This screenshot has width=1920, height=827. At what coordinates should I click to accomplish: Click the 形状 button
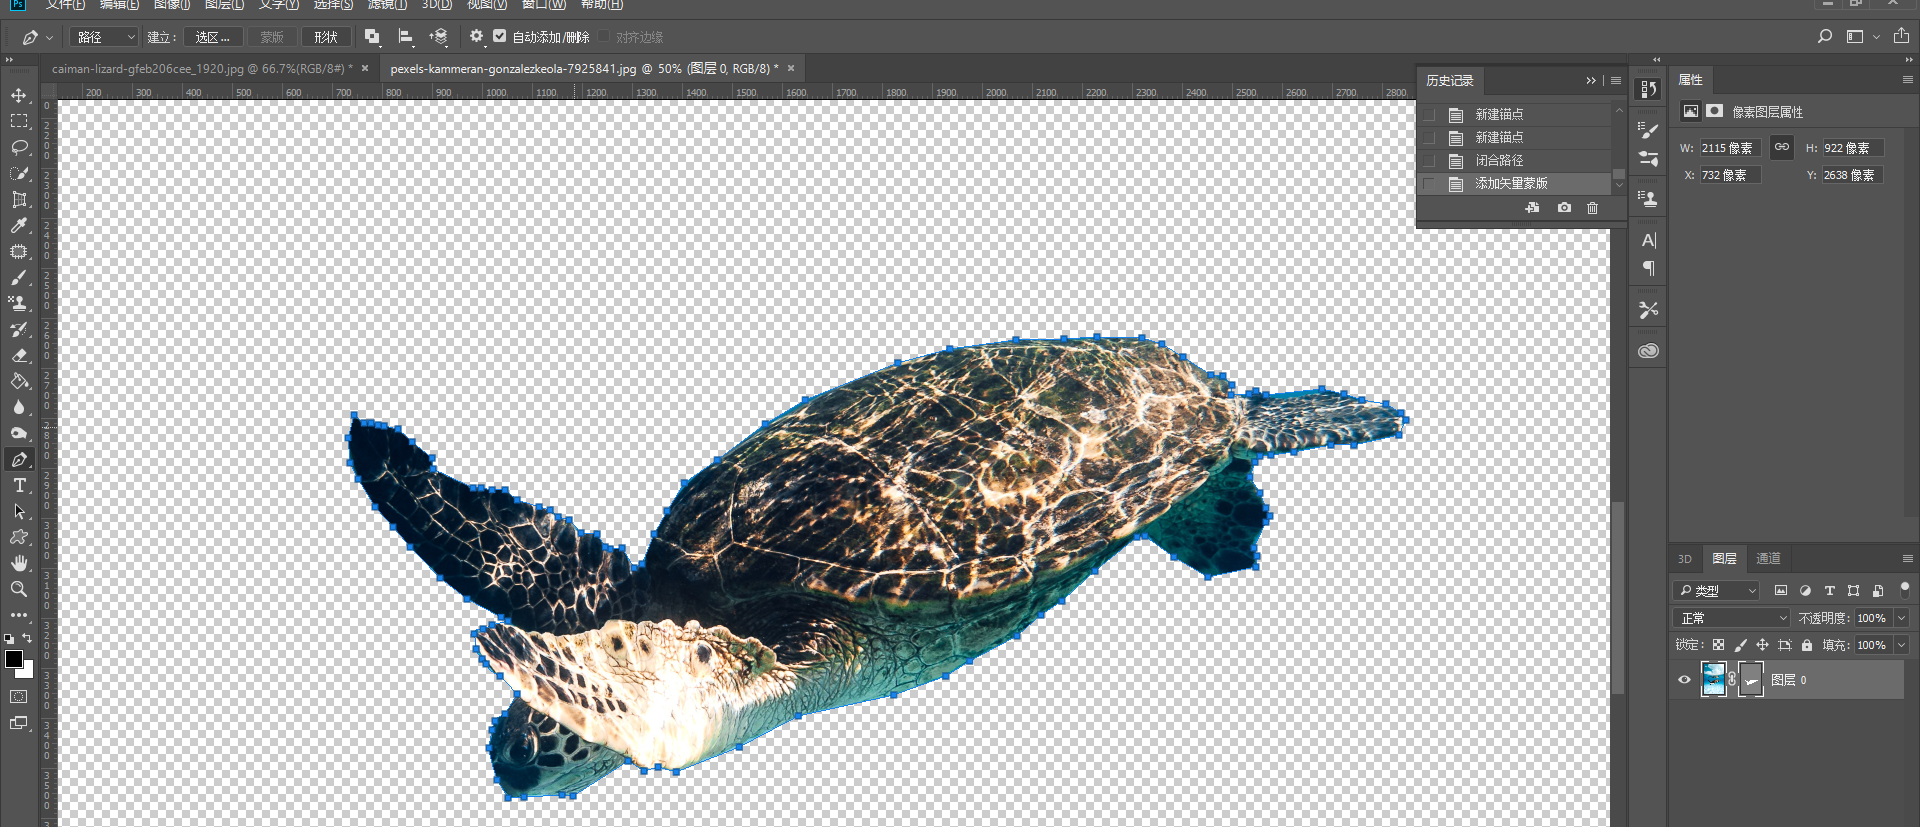pos(326,37)
